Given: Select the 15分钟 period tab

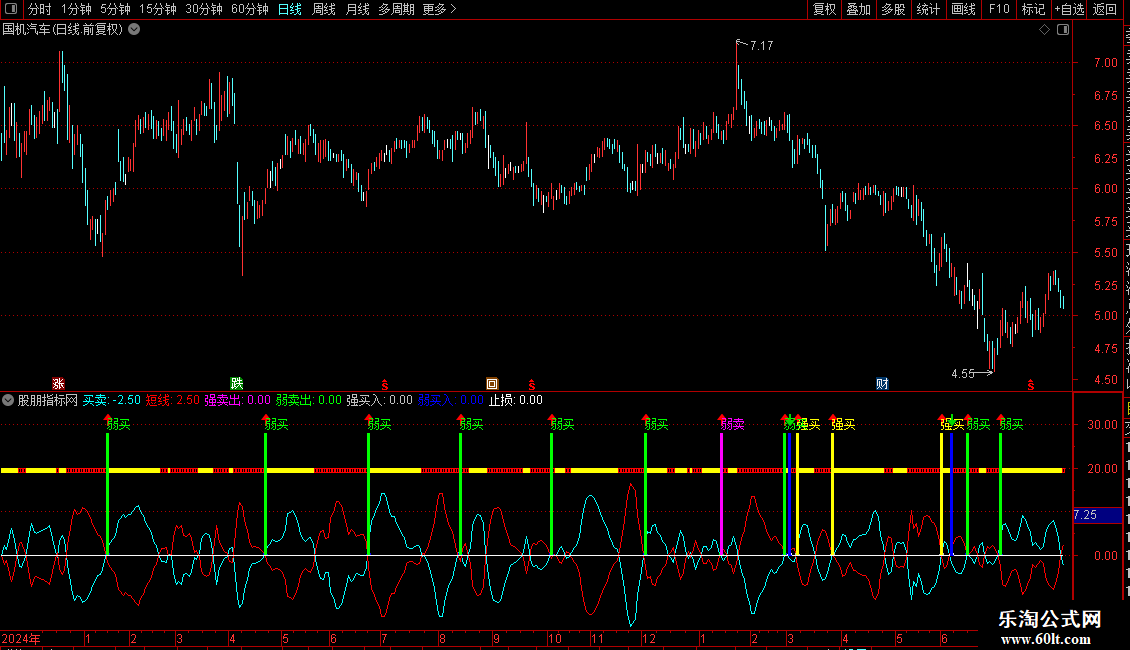Looking at the screenshot, I should [158, 9].
